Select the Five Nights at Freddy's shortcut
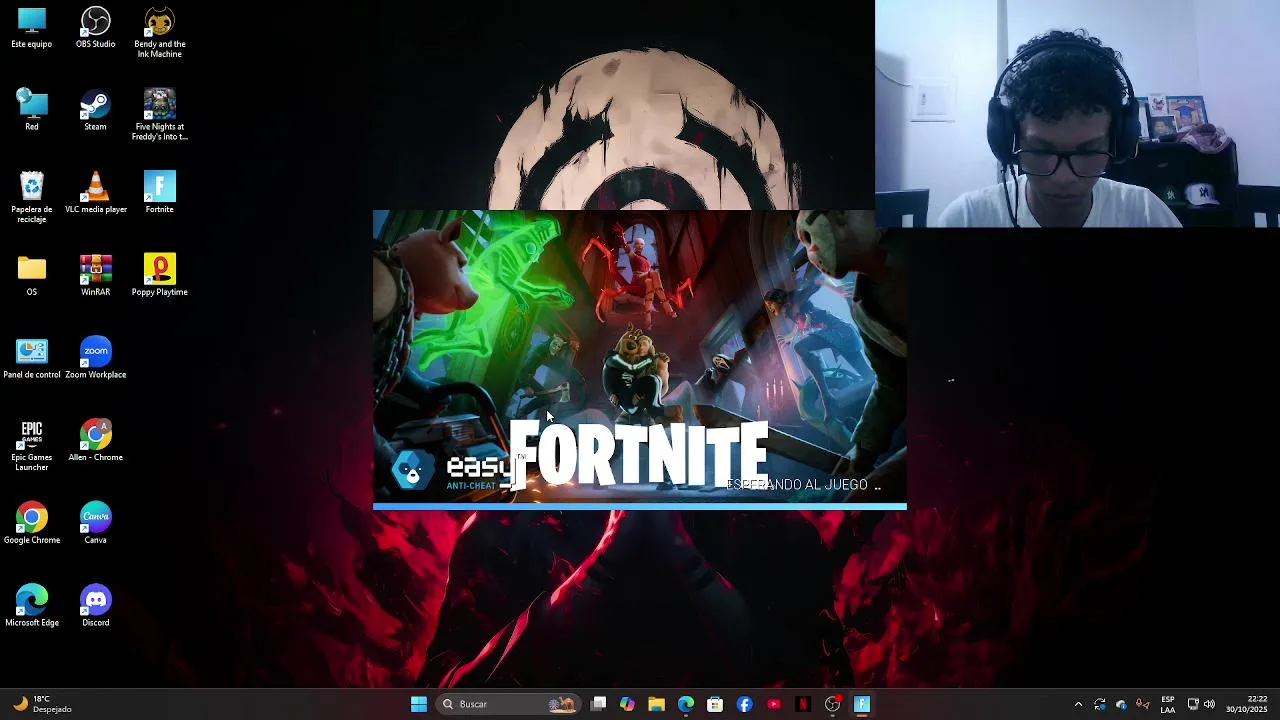This screenshot has width=1280, height=720. pyautogui.click(x=160, y=115)
